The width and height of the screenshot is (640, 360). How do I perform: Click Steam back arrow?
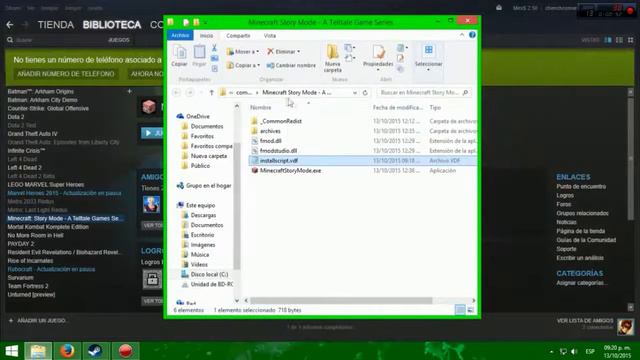[10, 25]
